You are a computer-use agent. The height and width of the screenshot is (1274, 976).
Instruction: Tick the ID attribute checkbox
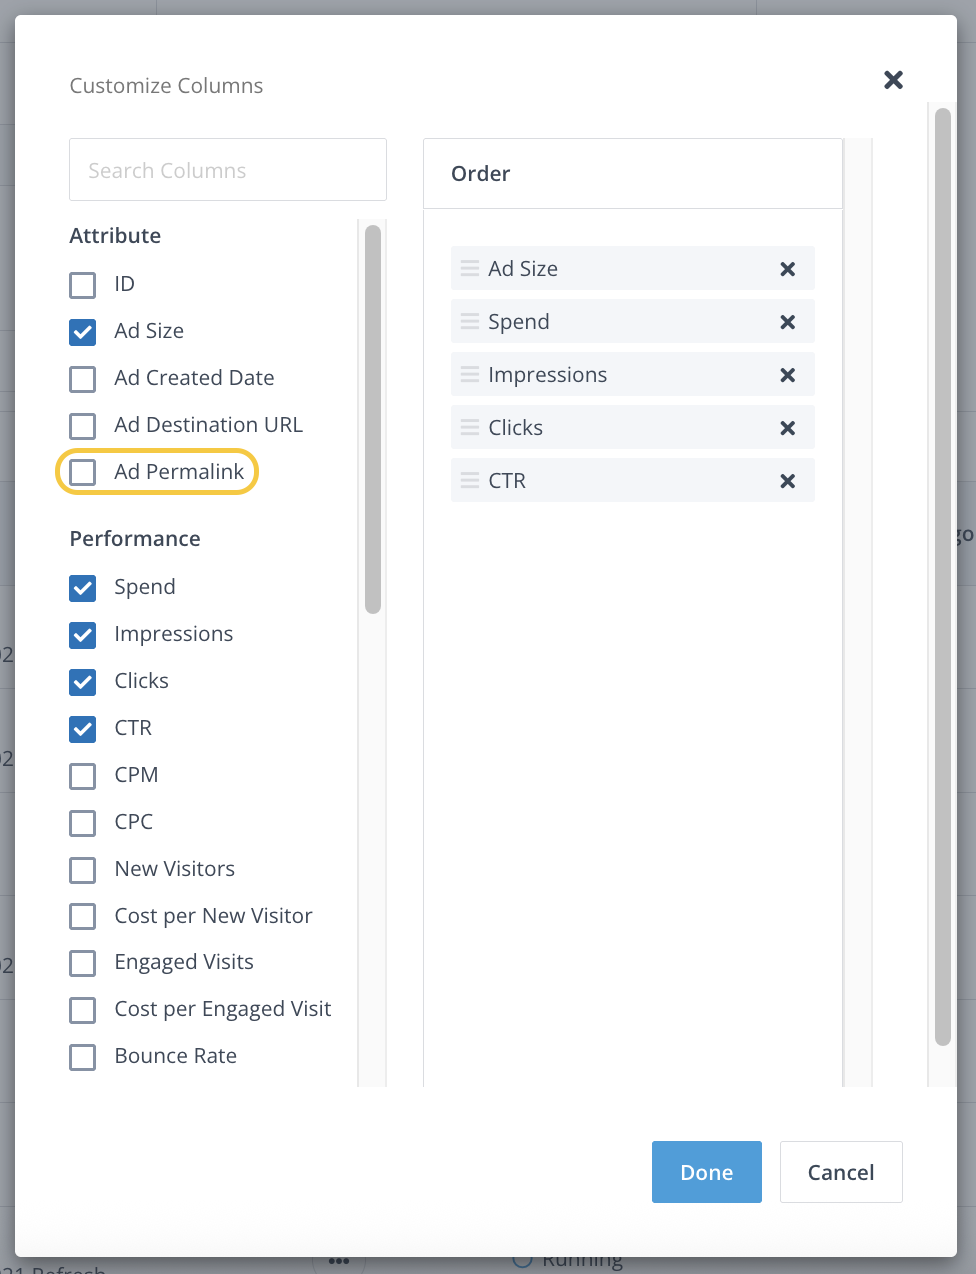coord(83,285)
